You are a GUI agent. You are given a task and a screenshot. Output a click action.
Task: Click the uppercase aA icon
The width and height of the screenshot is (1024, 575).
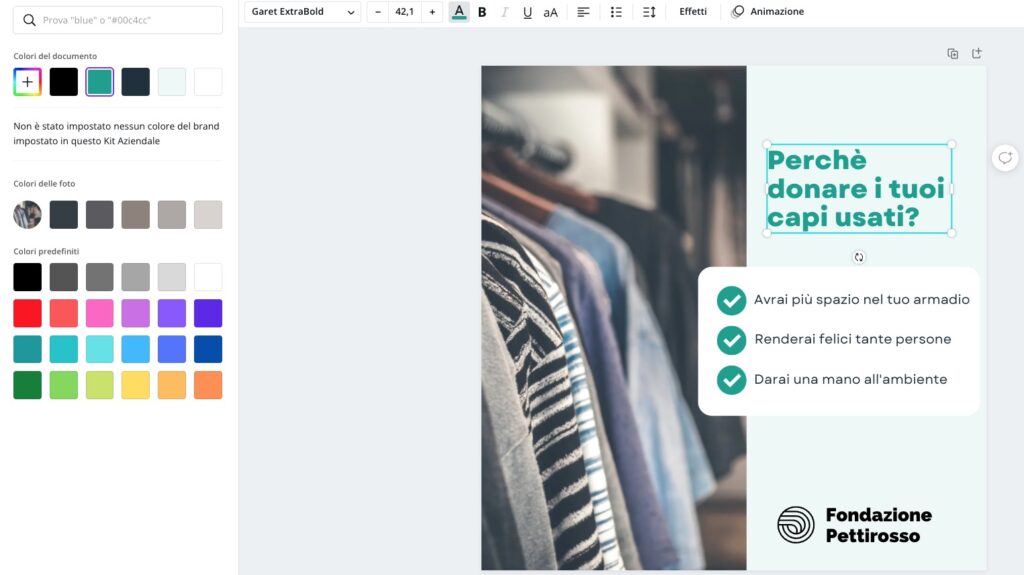coord(551,12)
